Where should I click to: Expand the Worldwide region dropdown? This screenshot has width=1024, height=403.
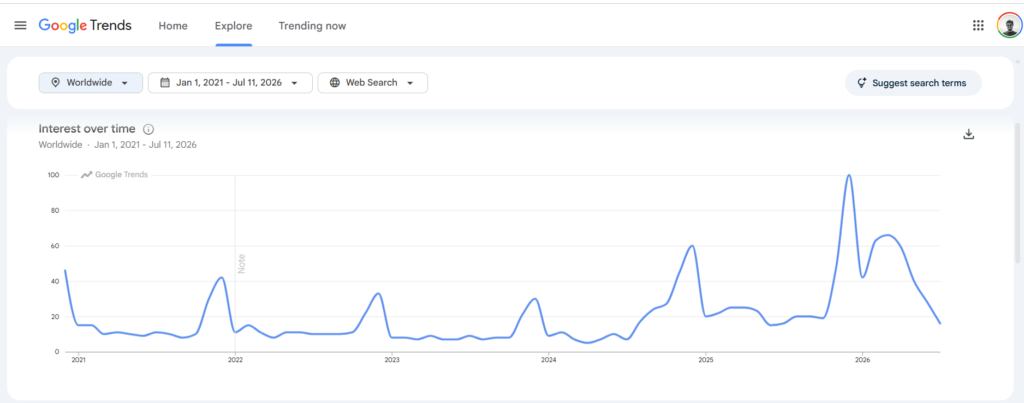click(x=91, y=83)
